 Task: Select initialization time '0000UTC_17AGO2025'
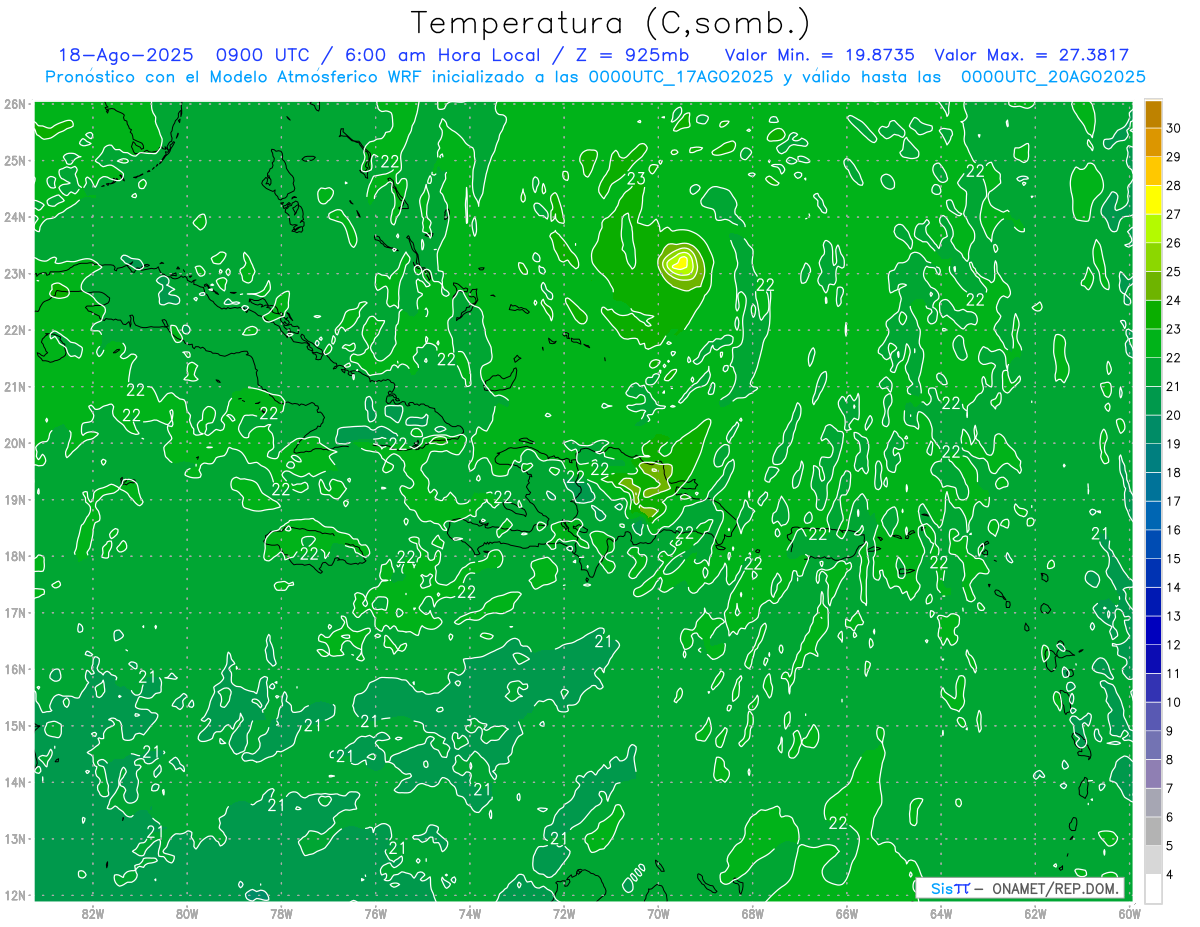(x=681, y=77)
